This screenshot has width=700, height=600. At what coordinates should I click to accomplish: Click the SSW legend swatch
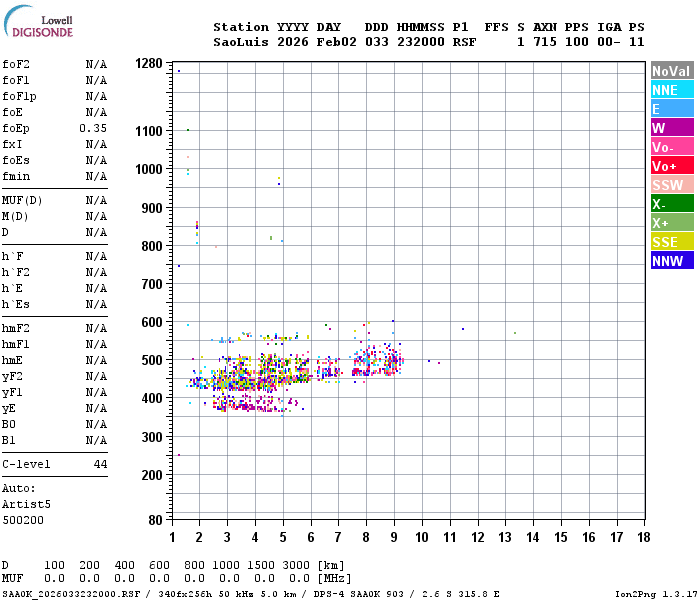point(672,185)
